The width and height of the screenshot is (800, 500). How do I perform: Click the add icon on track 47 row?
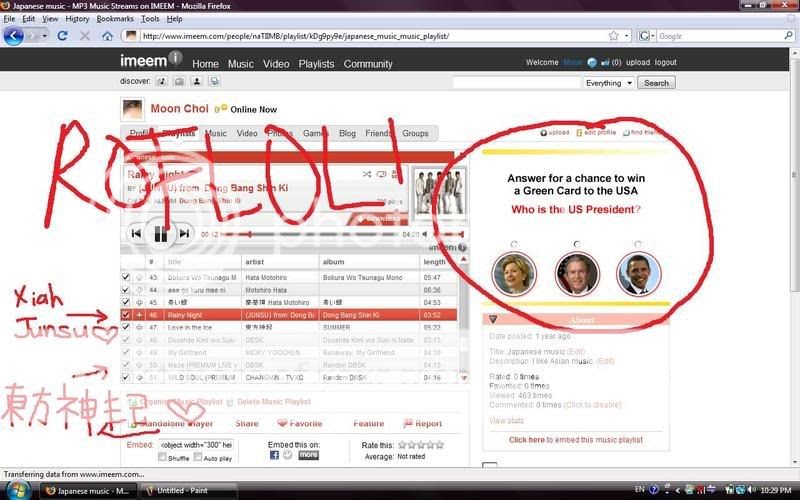139,328
